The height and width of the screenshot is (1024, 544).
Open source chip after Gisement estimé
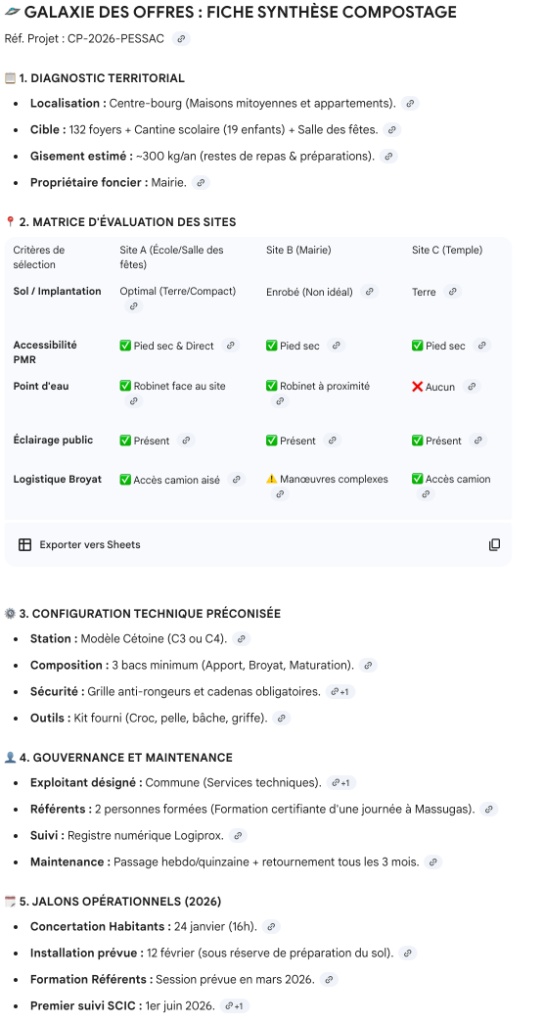click(389, 156)
